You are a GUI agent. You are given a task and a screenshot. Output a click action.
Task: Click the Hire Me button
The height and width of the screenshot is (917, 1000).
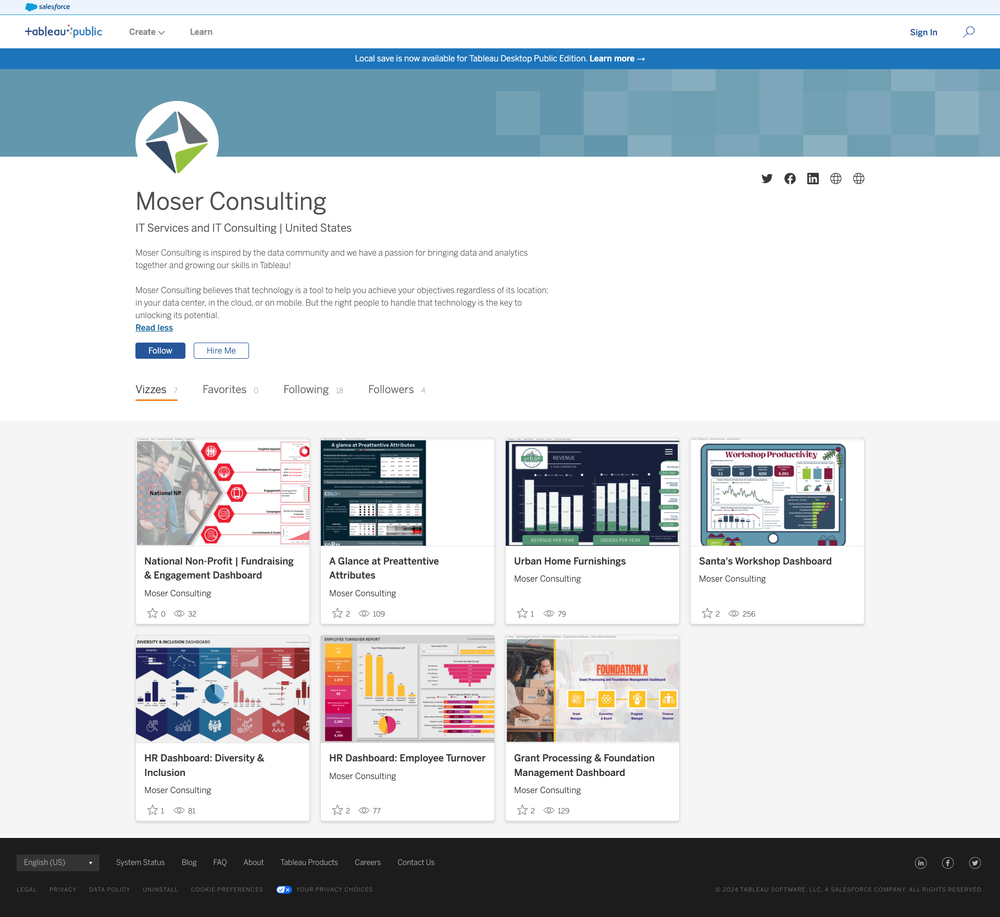point(220,350)
